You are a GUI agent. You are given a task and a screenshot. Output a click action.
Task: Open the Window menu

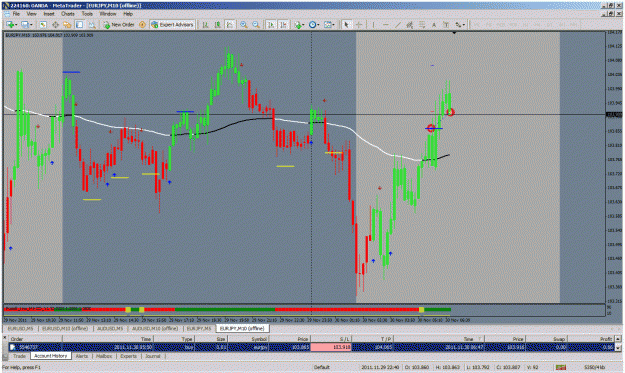click(108, 14)
